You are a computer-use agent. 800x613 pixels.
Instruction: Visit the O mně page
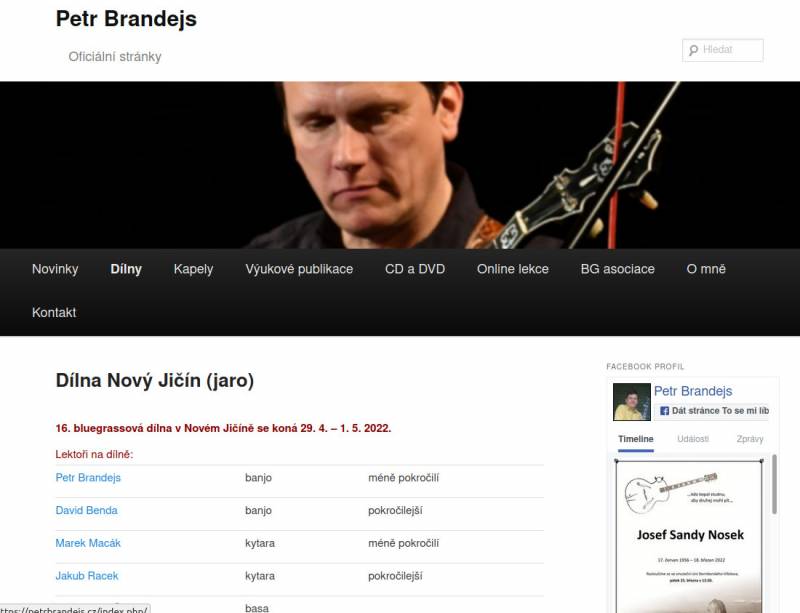(x=706, y=269)
